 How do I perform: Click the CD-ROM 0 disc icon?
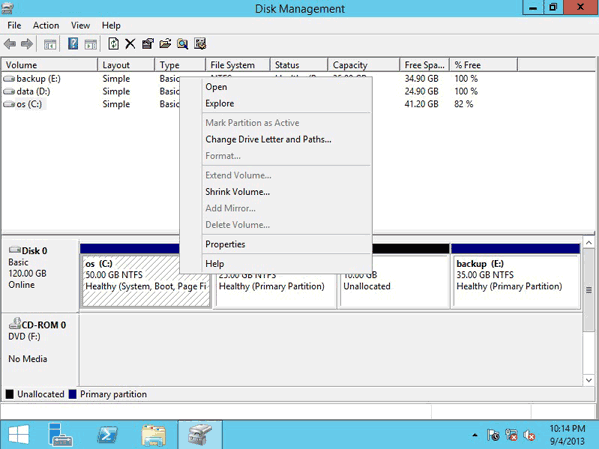point(15,324)
